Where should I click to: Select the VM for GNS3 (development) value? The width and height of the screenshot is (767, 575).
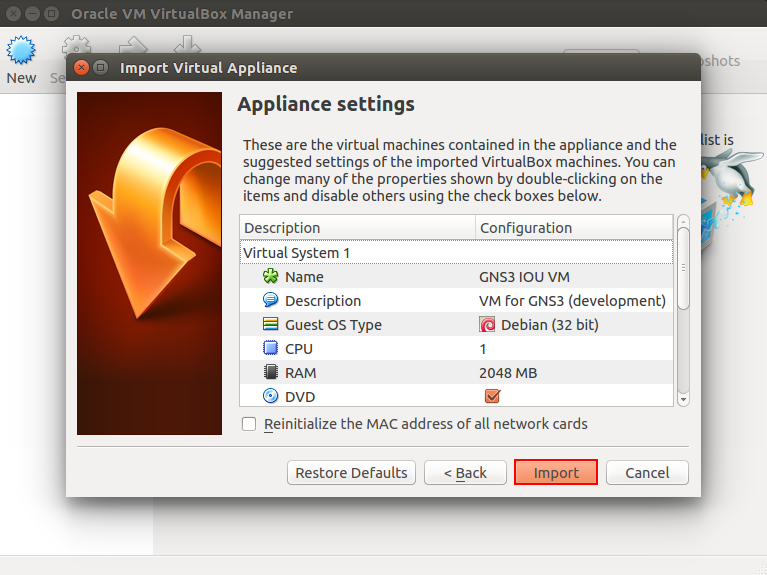[572, 300]
